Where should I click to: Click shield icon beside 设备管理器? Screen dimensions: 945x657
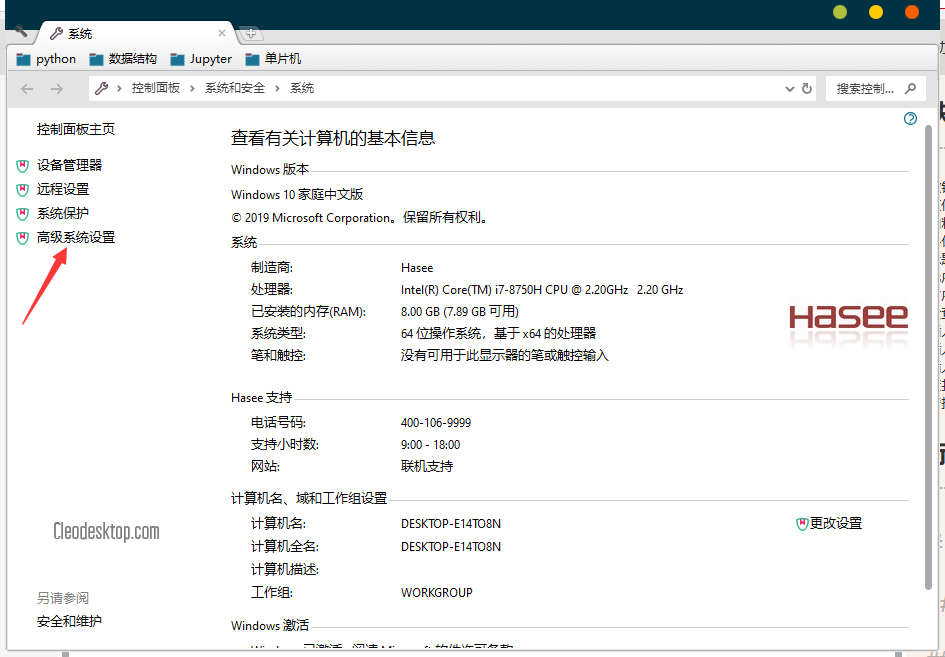pyautogui.click(x=22, y=166)
